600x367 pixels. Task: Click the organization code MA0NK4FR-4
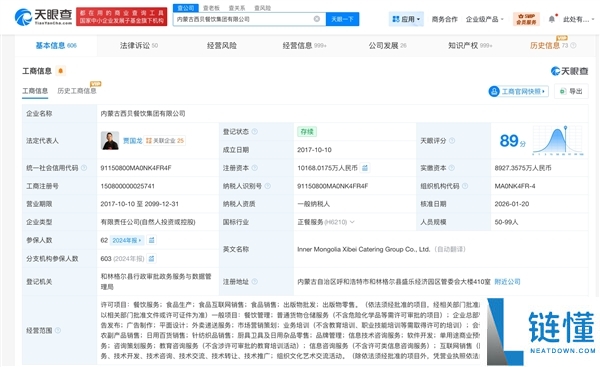pyautogui.click(x=515, y=186)
